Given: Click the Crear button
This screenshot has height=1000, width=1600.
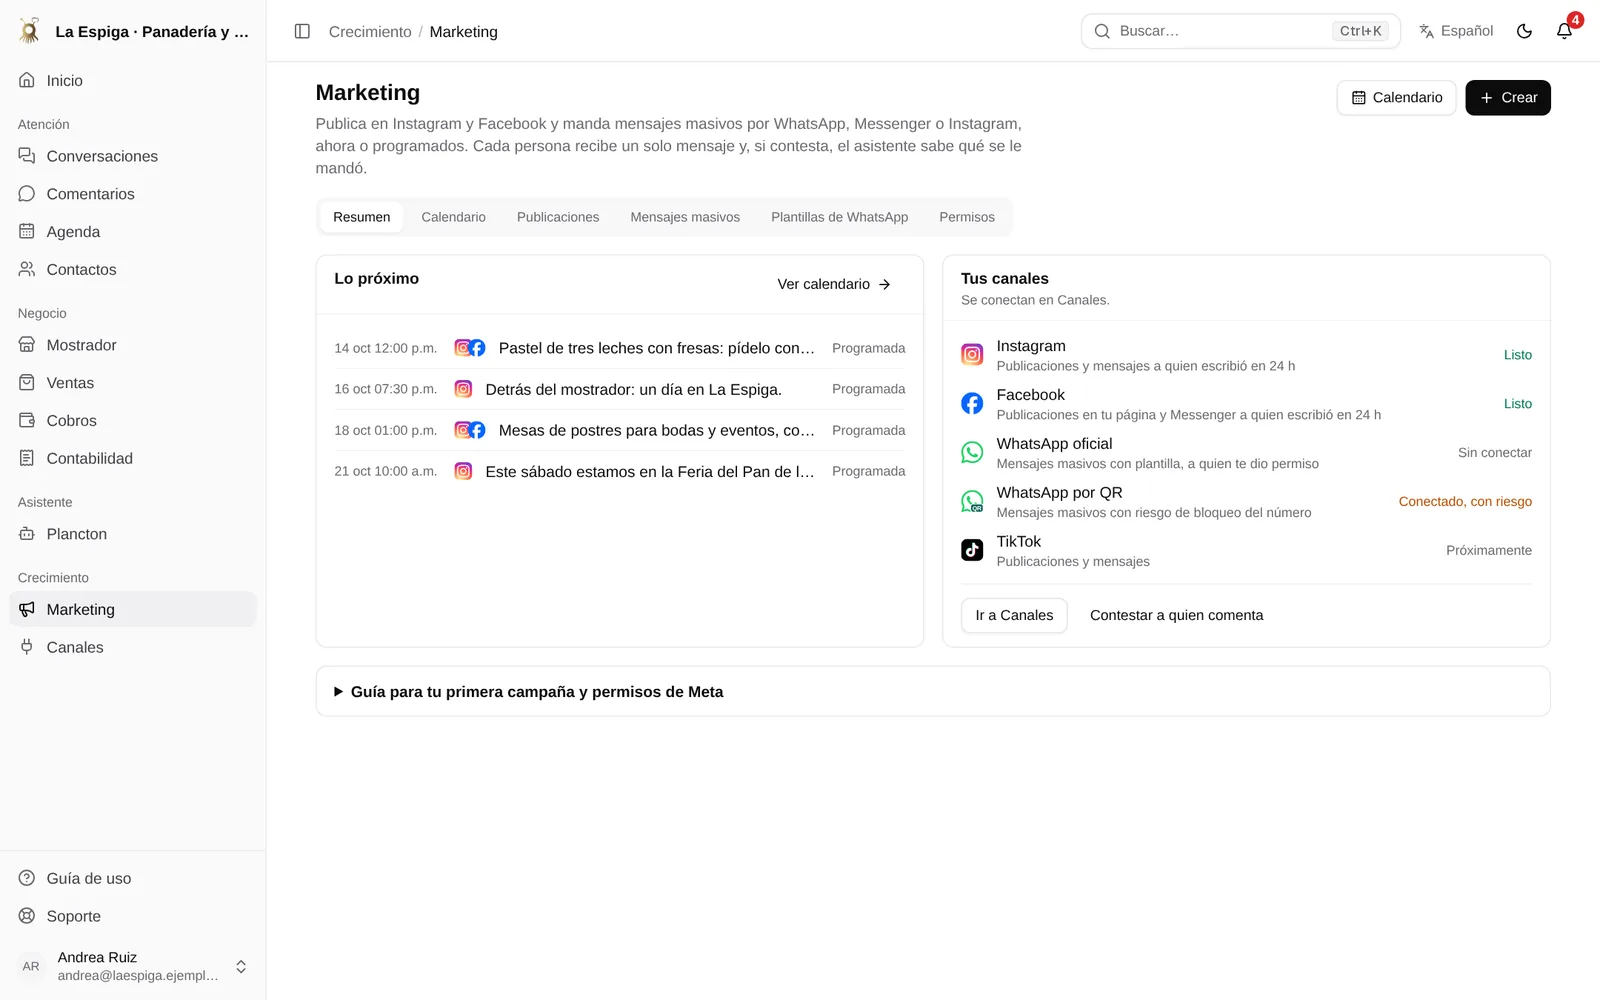Looking at the screenshot, I should [1508, 98].
